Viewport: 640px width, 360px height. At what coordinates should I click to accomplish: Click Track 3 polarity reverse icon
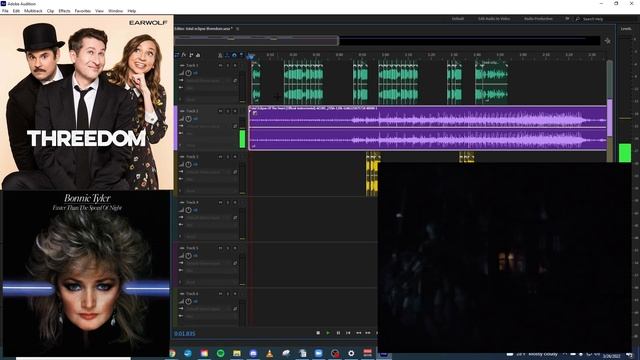236,172
